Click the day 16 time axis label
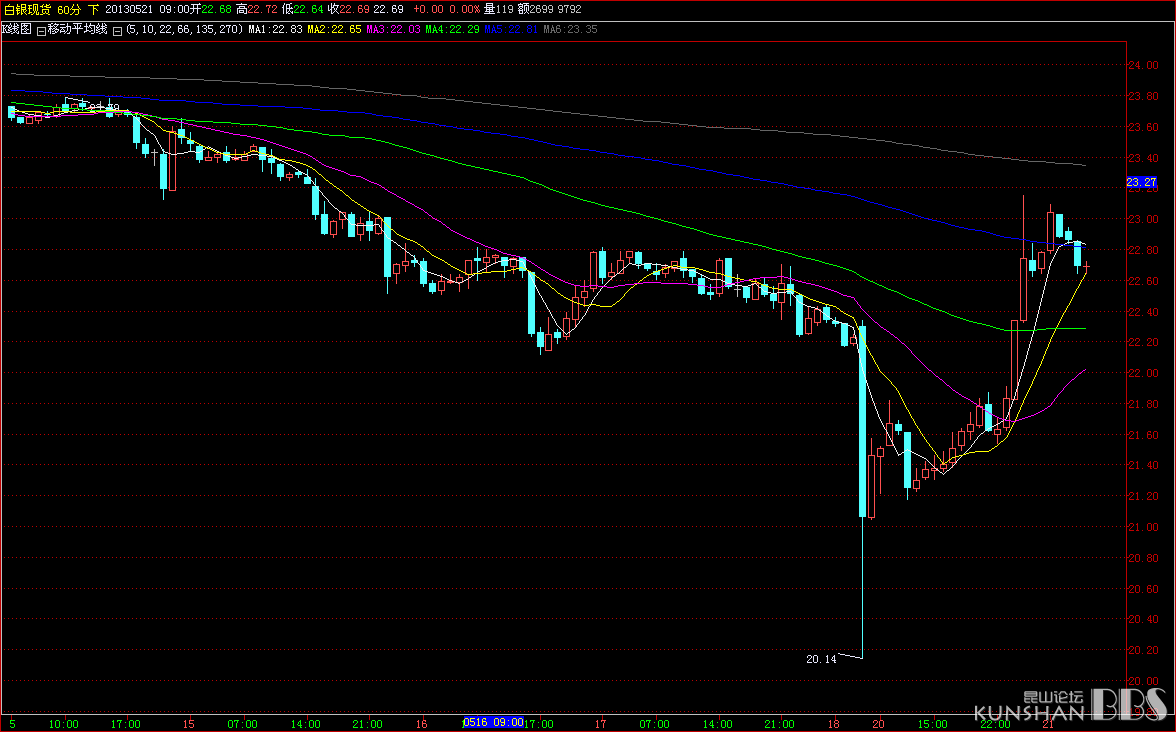The width and height of the screenshot is (1176, 732). click(422, 724)
